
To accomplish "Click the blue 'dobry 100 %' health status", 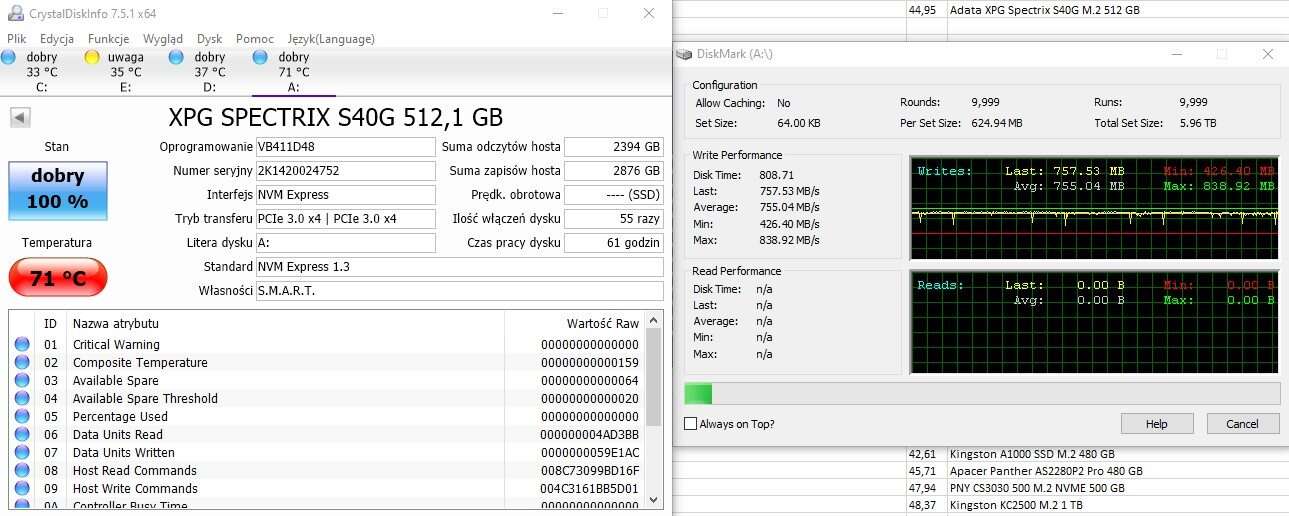I will click(x=57, y=190).
